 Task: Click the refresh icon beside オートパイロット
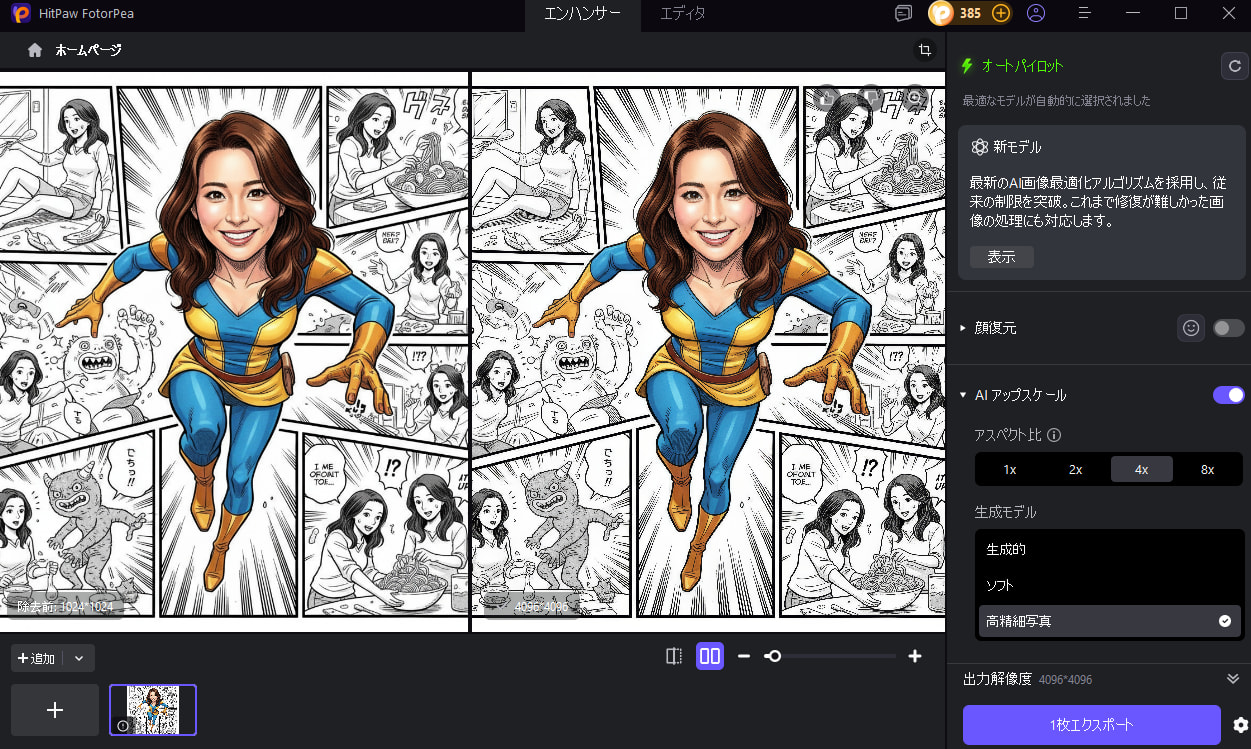click(x=1234, y=66)
